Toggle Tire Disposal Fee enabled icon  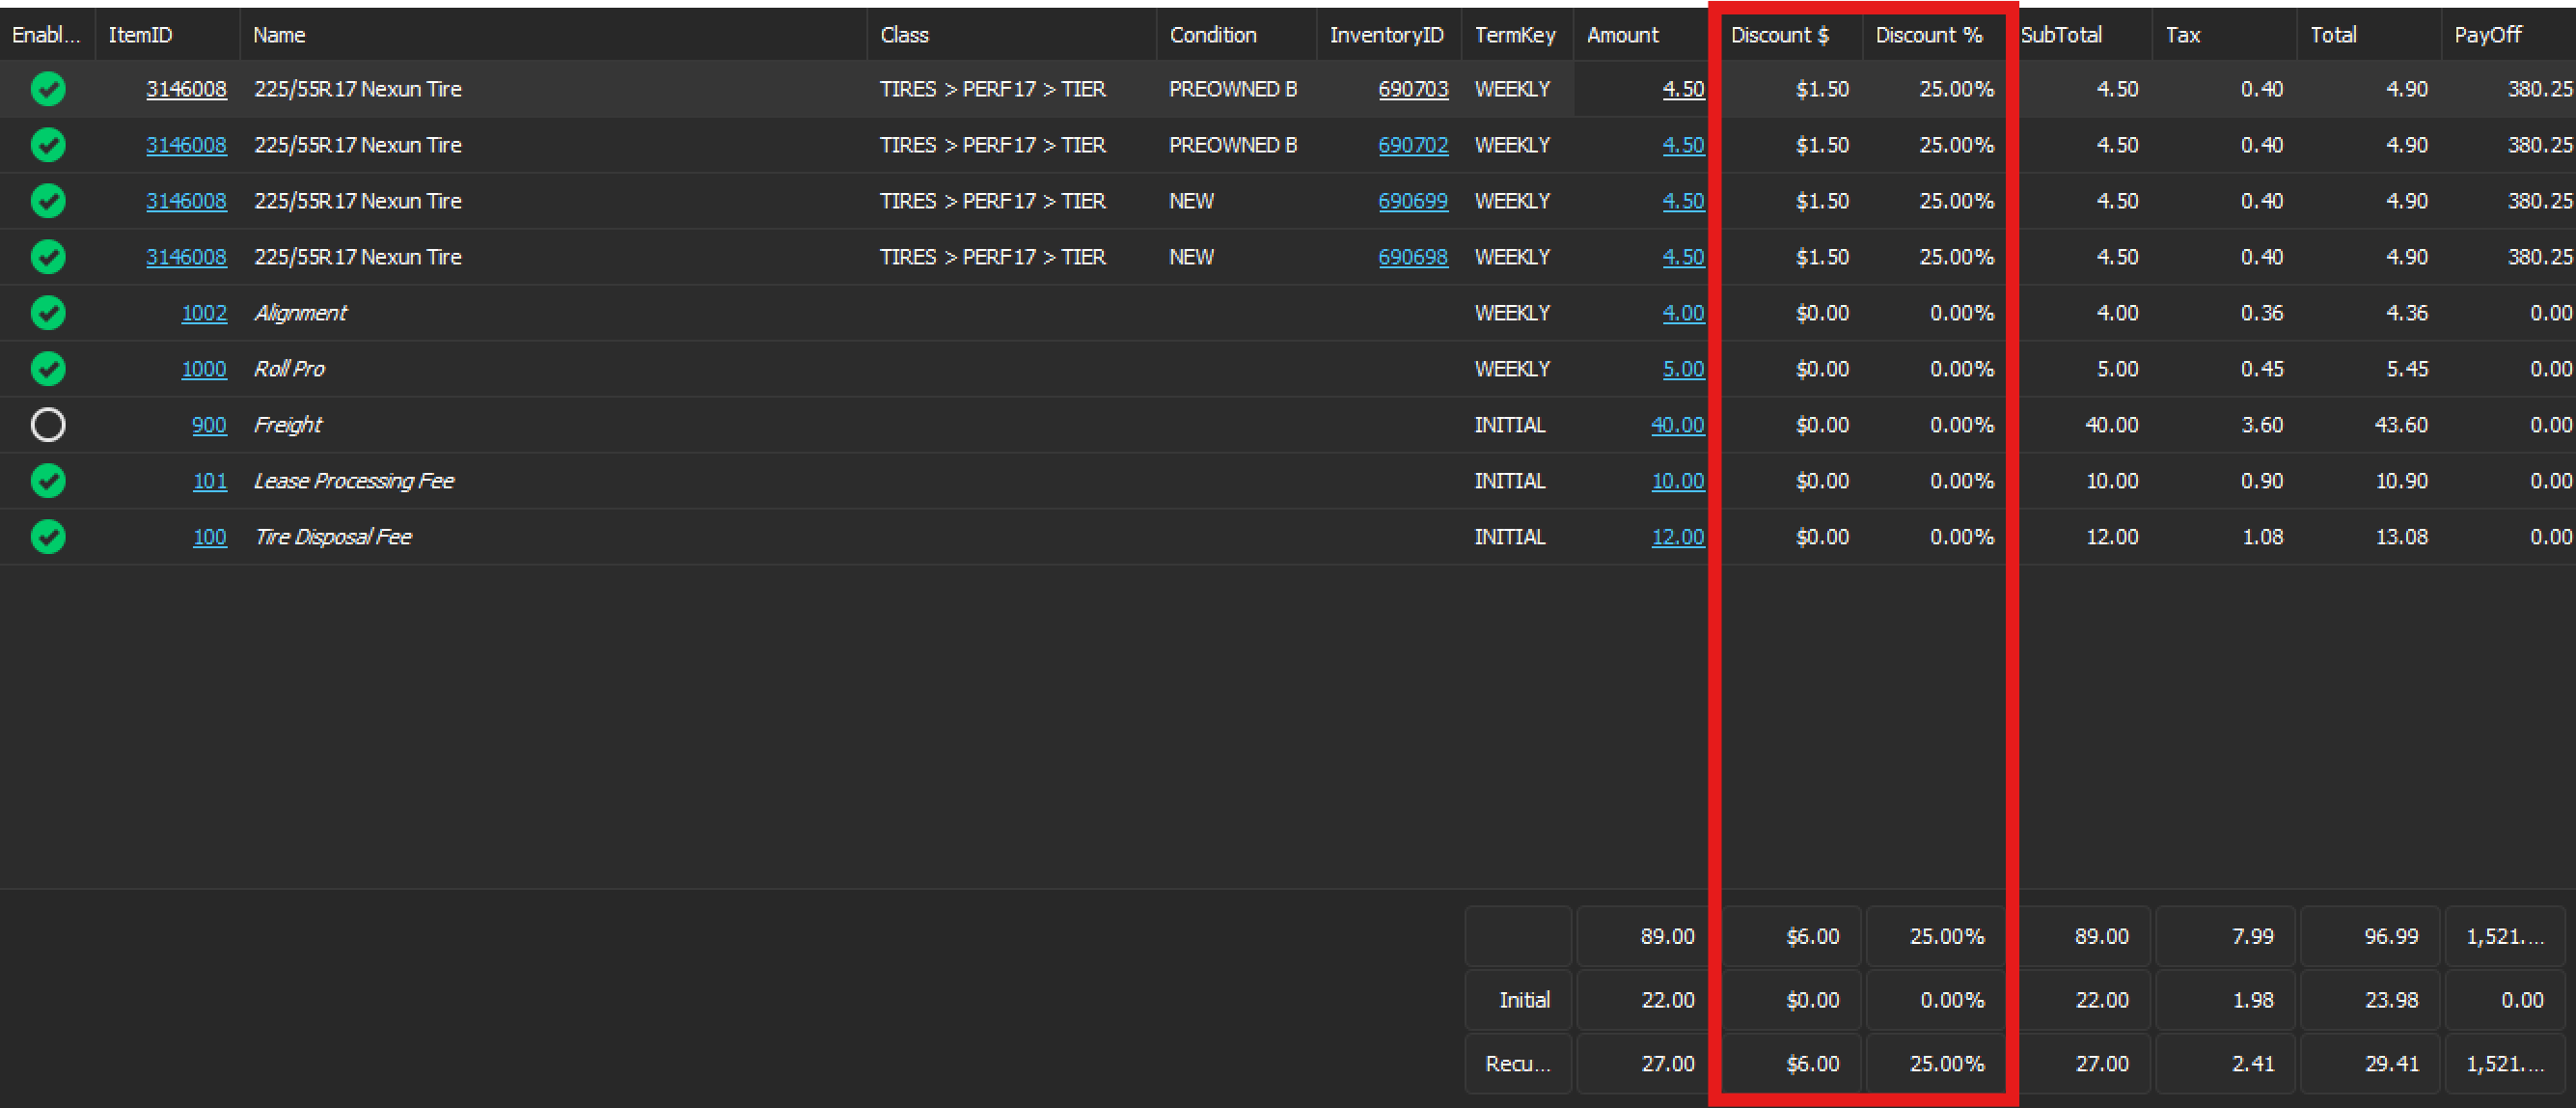(48, 537)
